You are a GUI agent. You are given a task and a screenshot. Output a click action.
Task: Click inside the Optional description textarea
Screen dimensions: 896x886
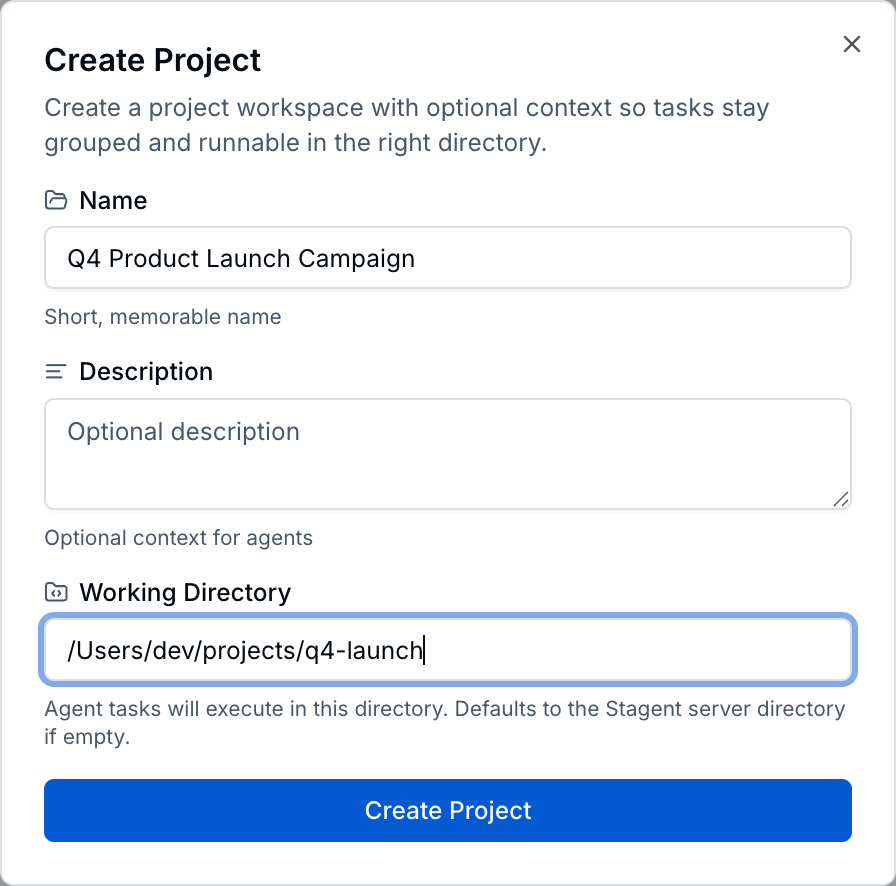tap(447, 450)
